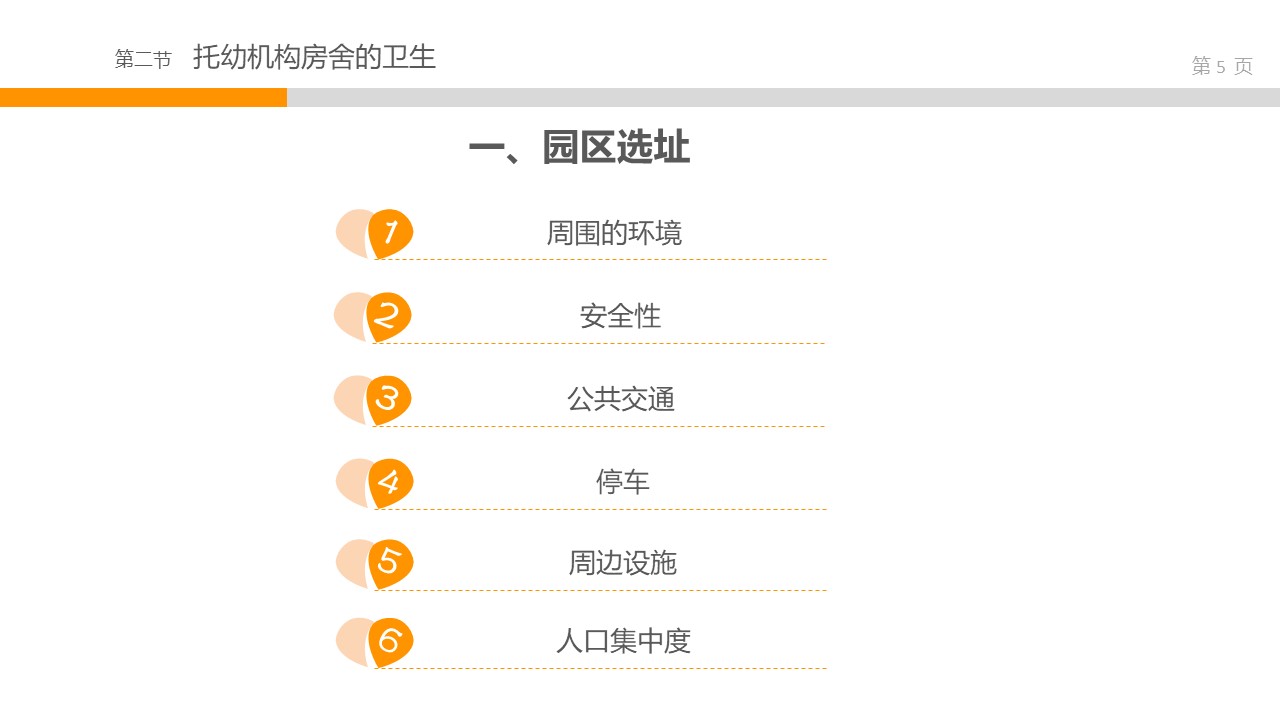1280x720 pixels.
Task: Click the 人口集中度 text
Action: [623, 641]
